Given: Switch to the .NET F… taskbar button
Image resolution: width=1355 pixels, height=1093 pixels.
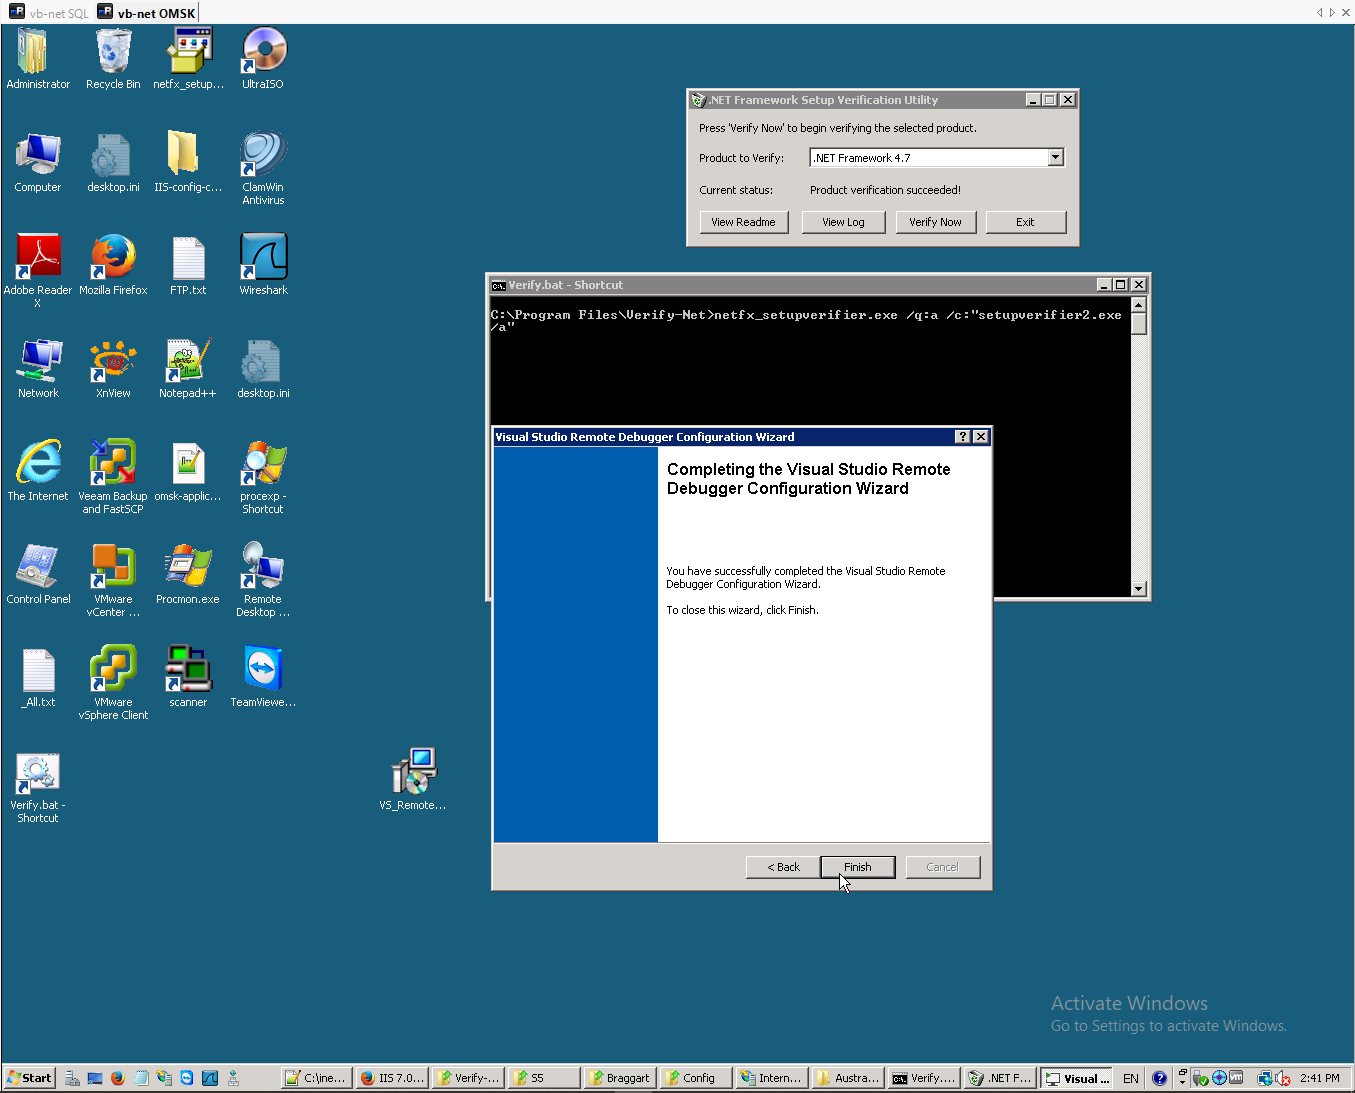Looking at the screenshot, I should click(x=1000, y=1078).
